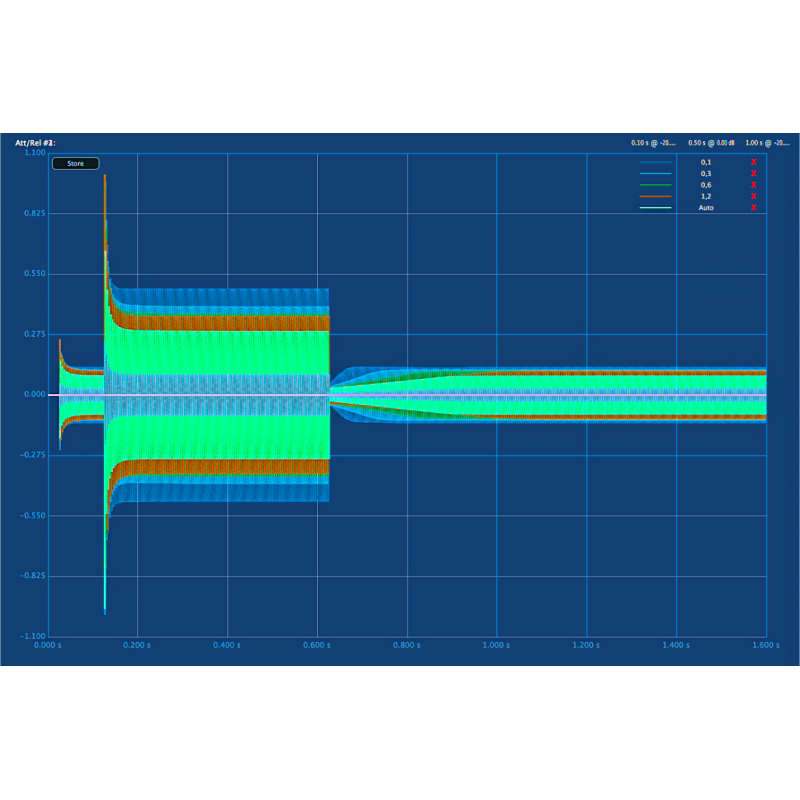Click the light blue "0,1" line swatch
800x800 pixels.
coord(655,162)
